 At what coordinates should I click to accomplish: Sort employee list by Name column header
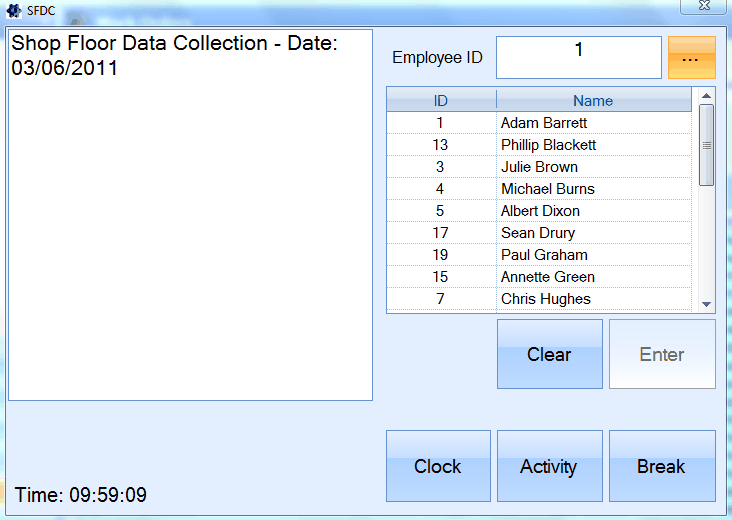point(593,100)
